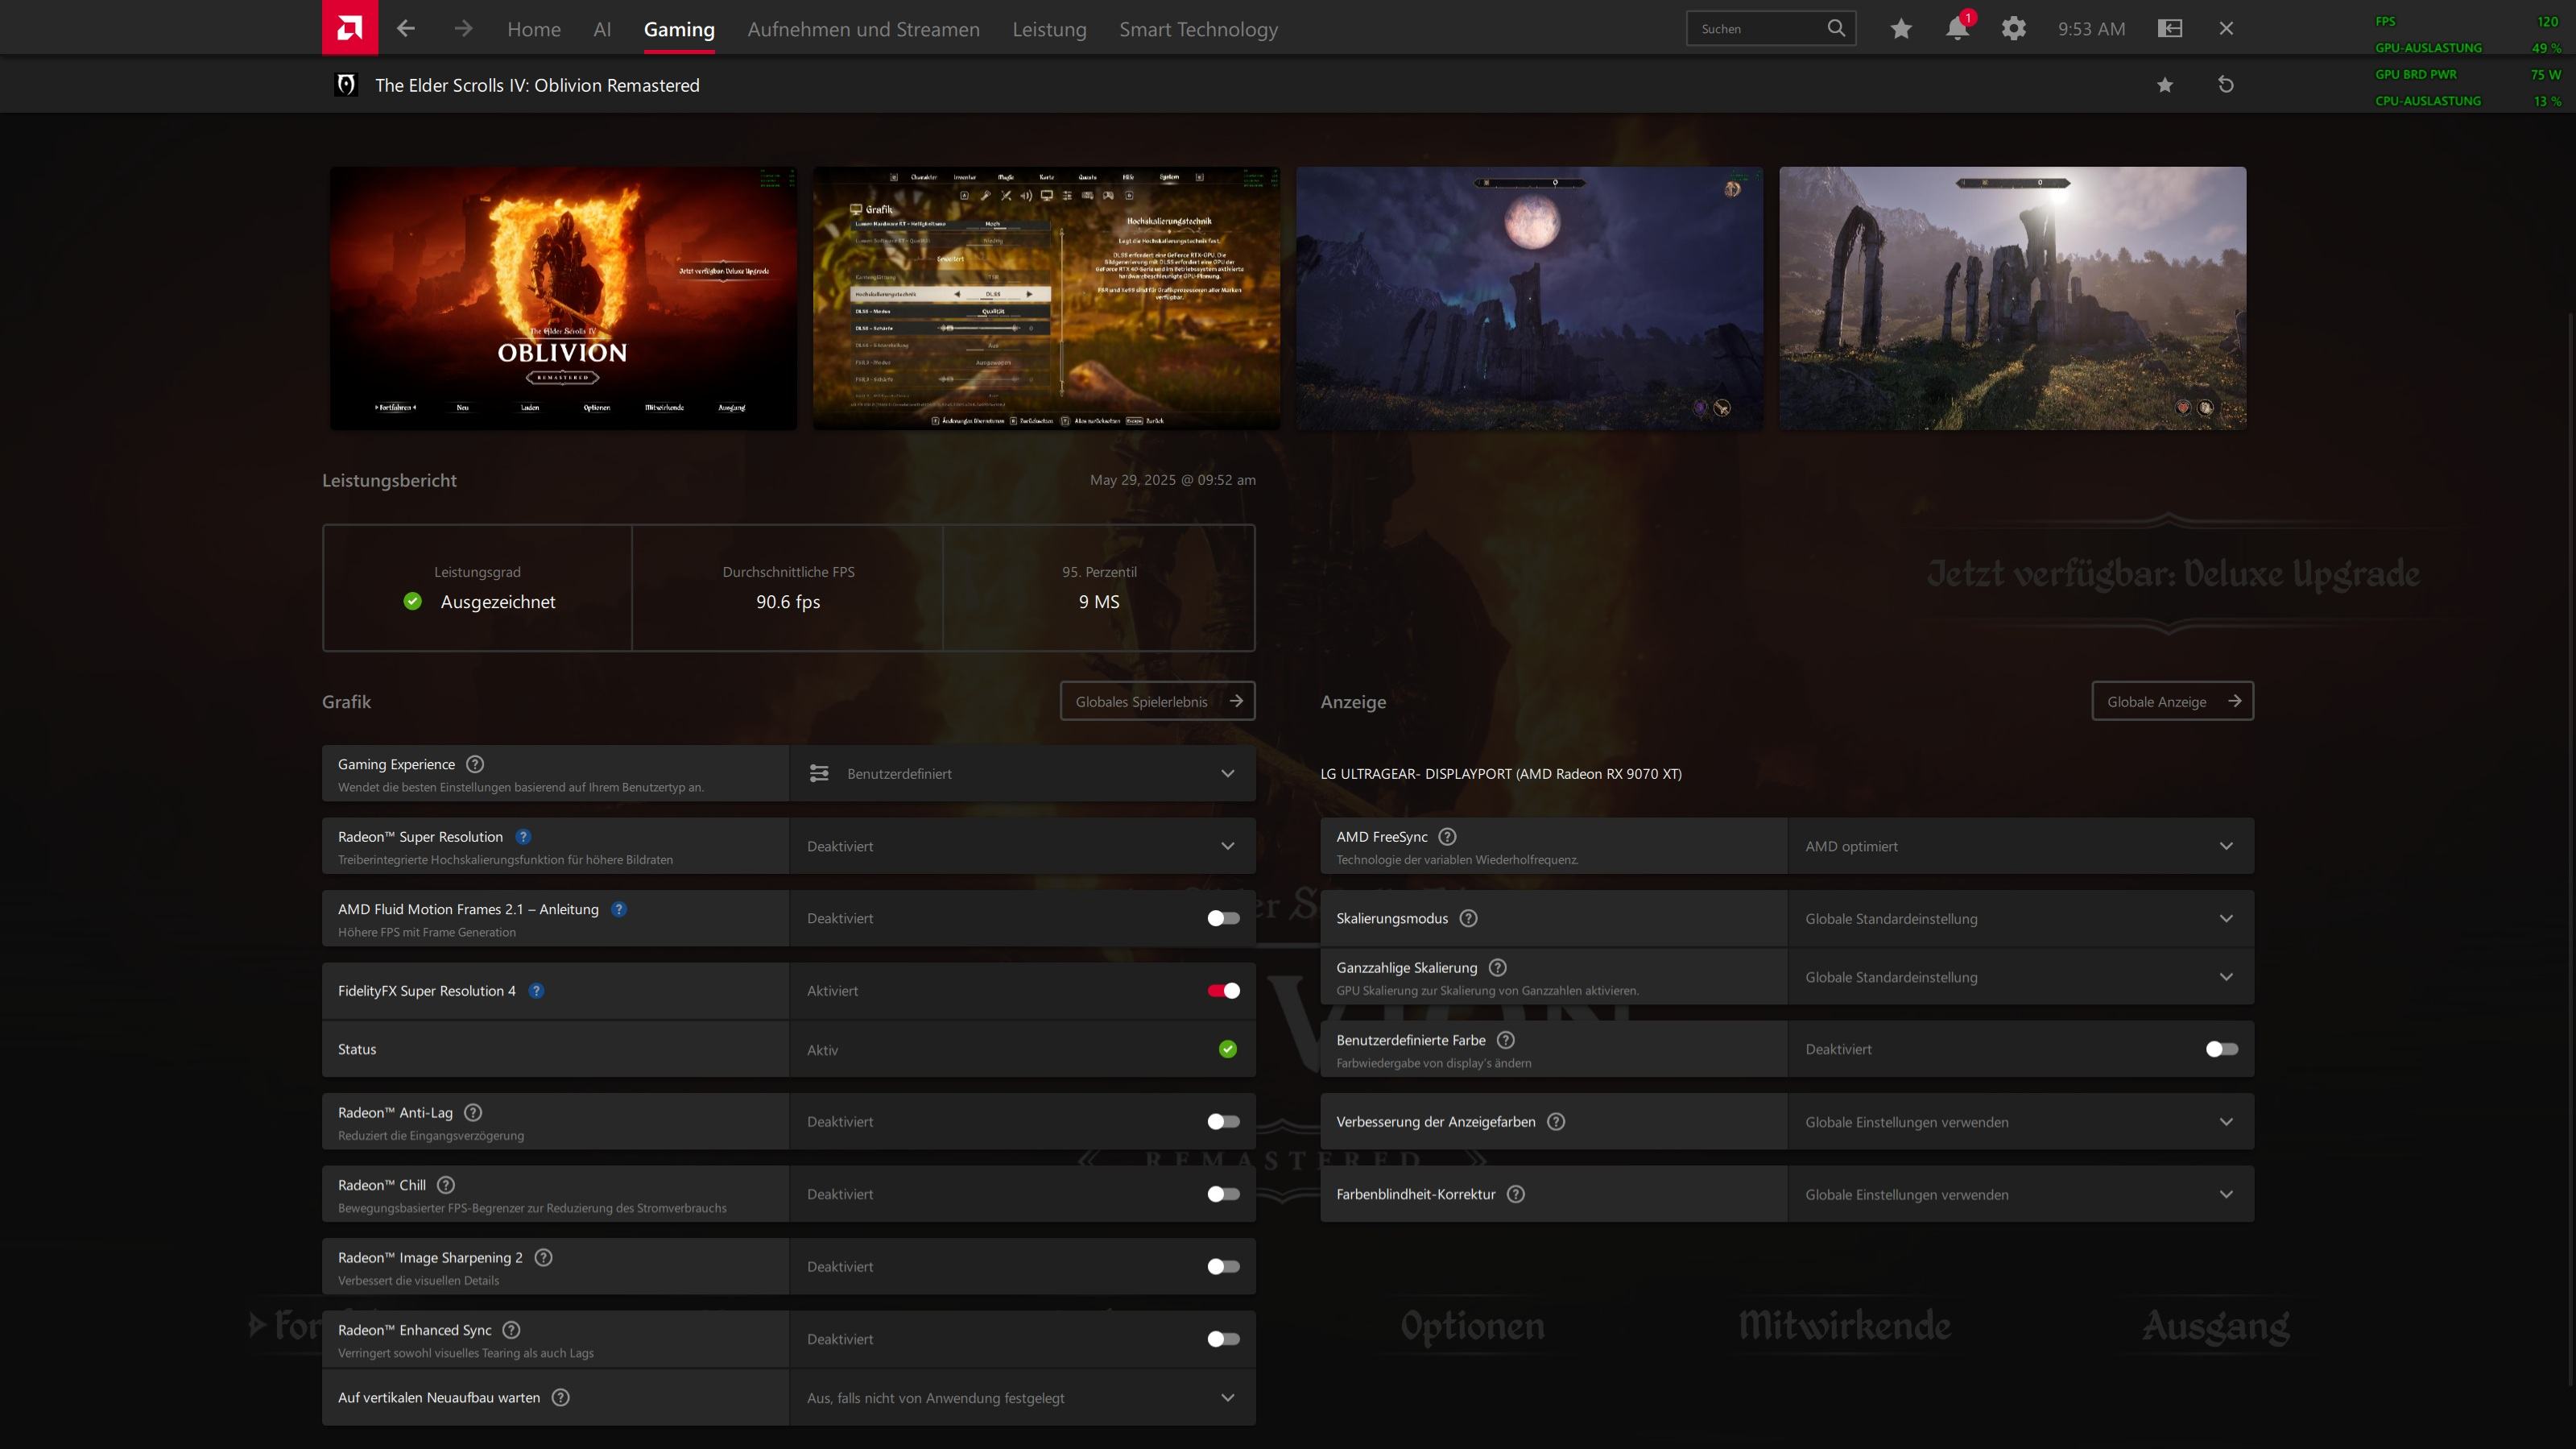2576x1449 pixels.
Task: Enable AMD Fluid Motion Frames 2.1 toggle
Action: tap(1222, 918)
